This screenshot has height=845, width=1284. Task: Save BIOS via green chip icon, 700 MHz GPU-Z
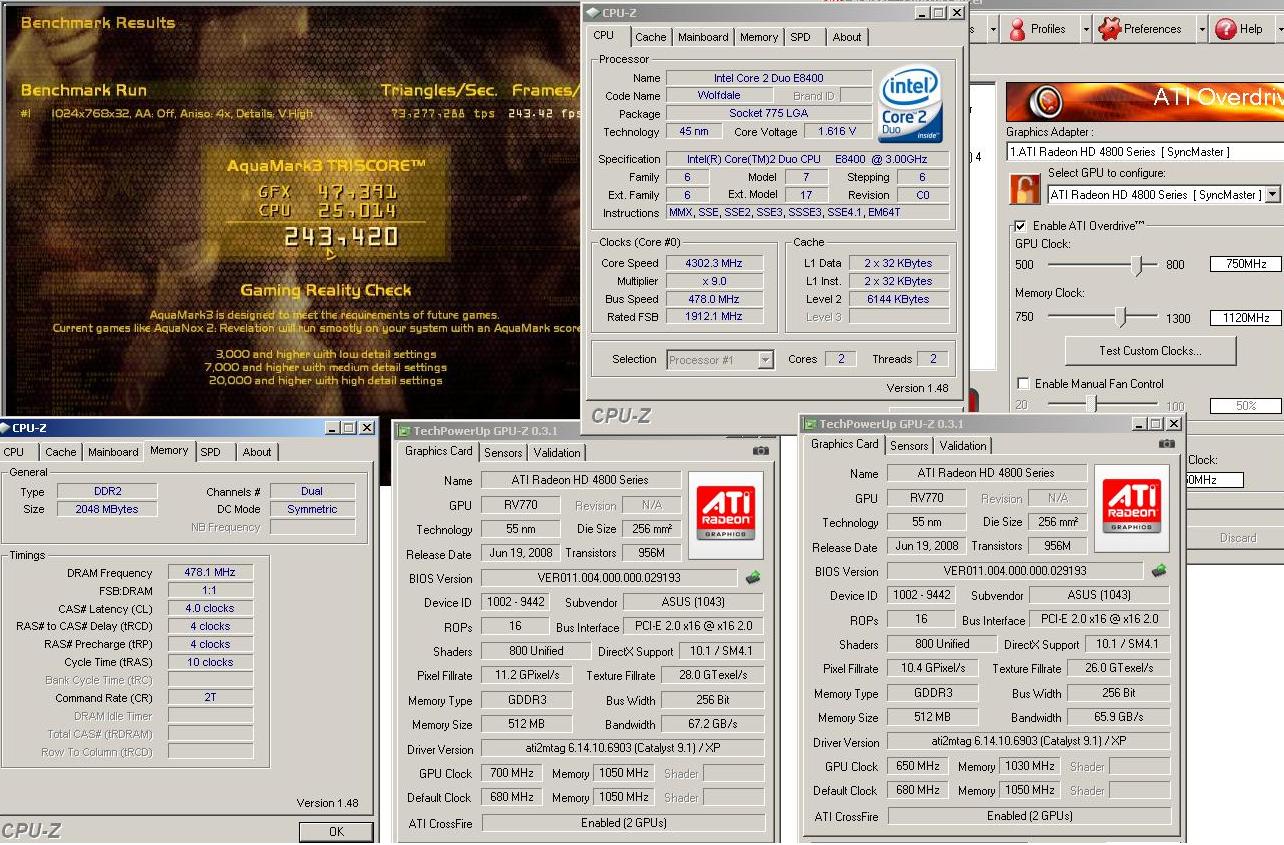coord(753,578)
